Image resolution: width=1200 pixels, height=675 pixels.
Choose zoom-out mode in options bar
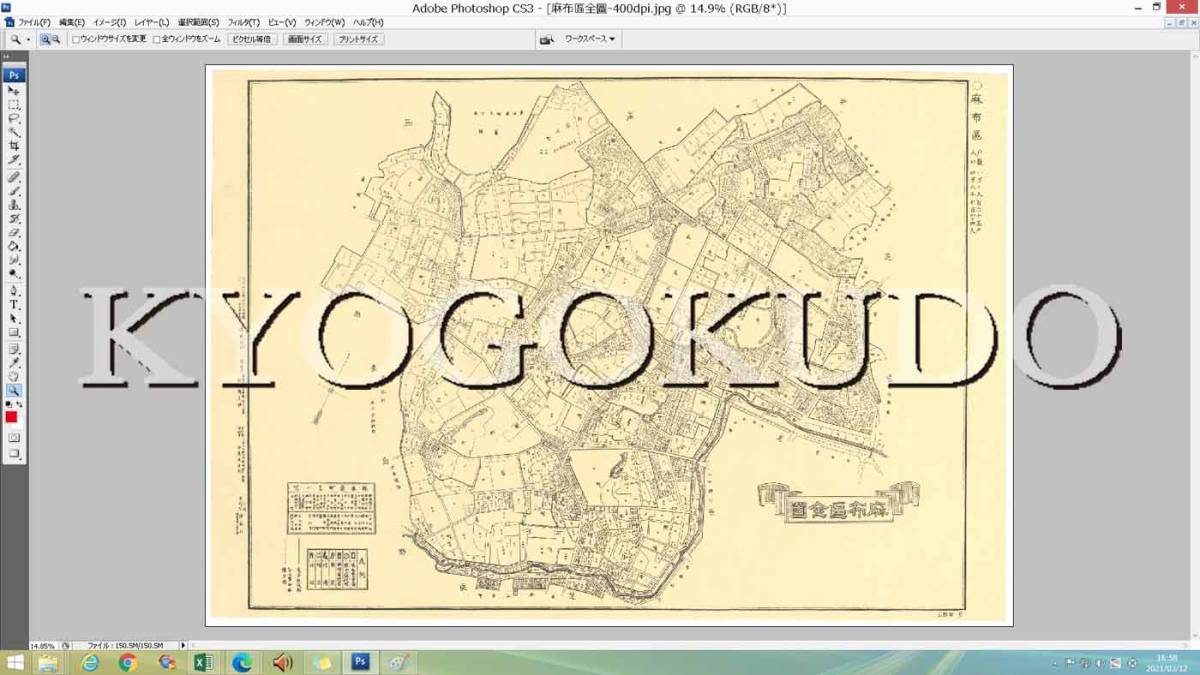(x=56, y=39)
